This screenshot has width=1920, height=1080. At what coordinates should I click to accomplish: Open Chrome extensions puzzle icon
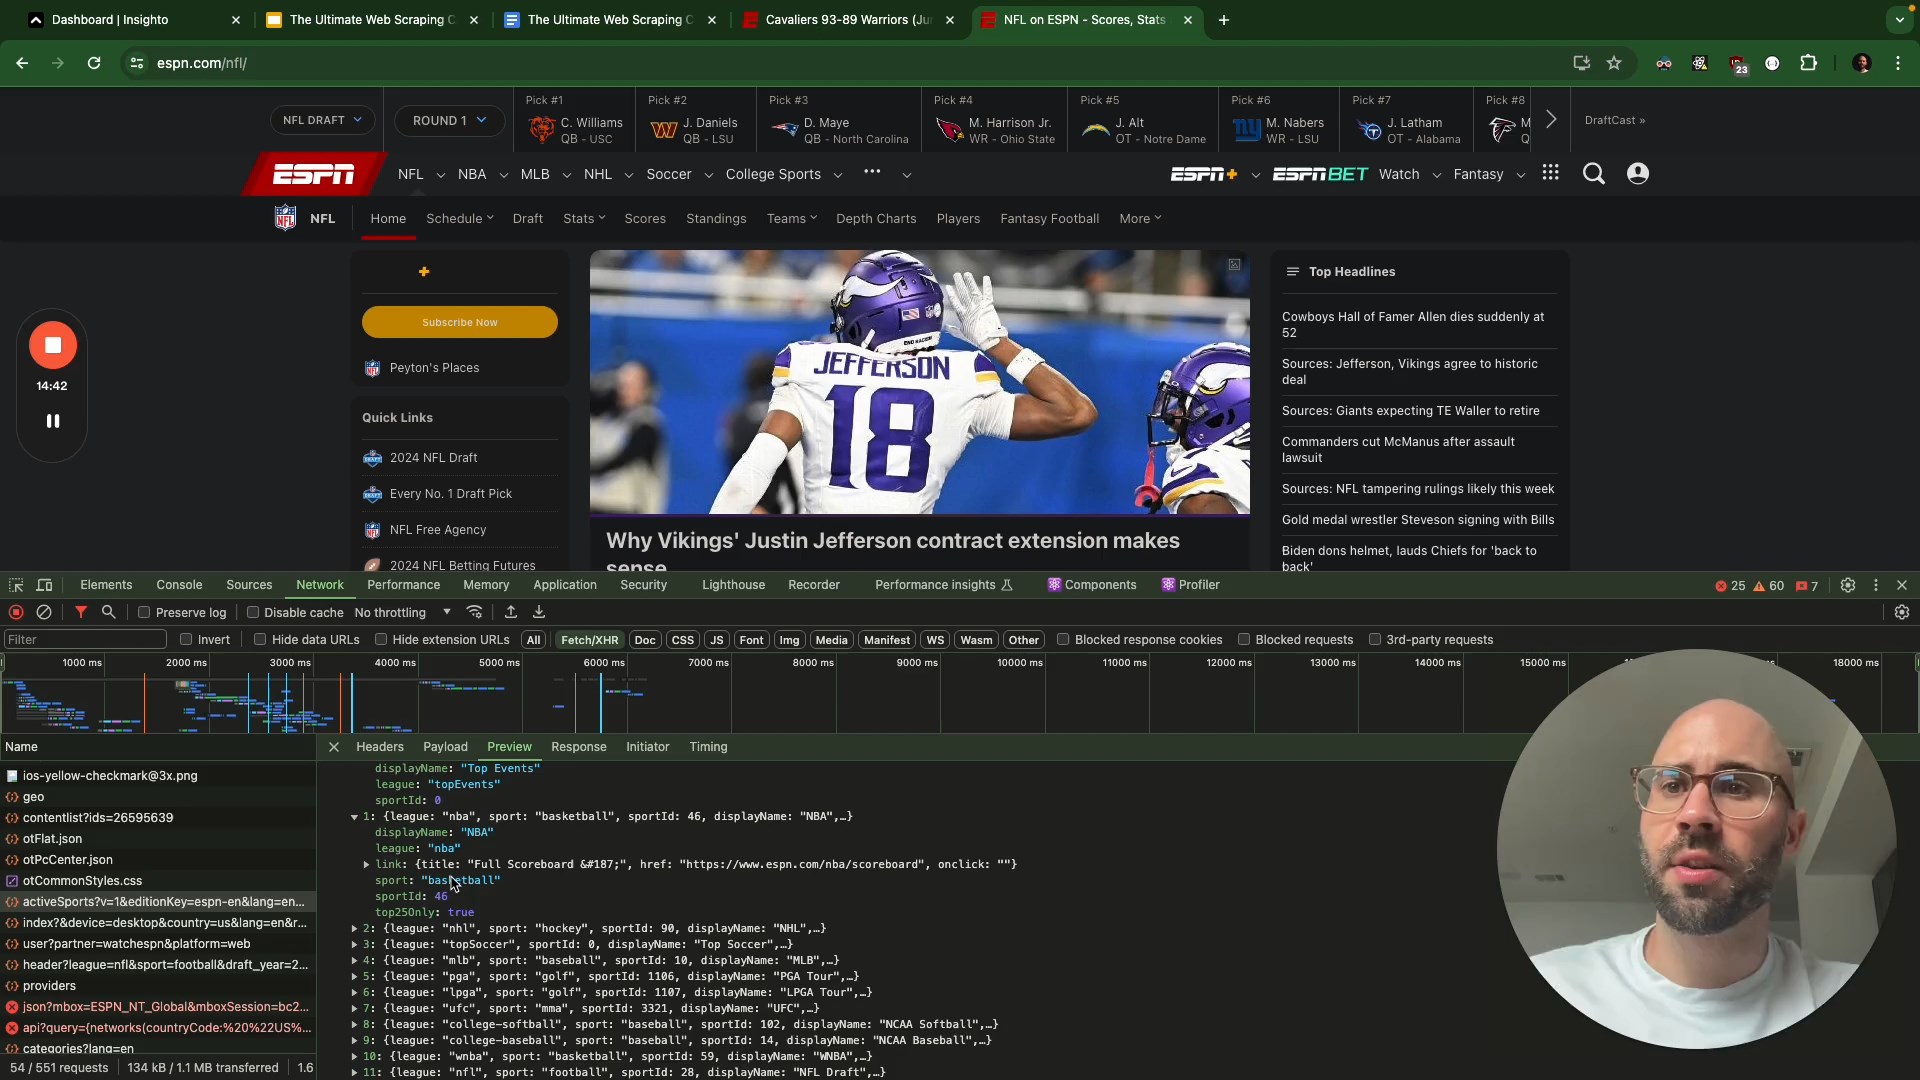coord(1808,63)
